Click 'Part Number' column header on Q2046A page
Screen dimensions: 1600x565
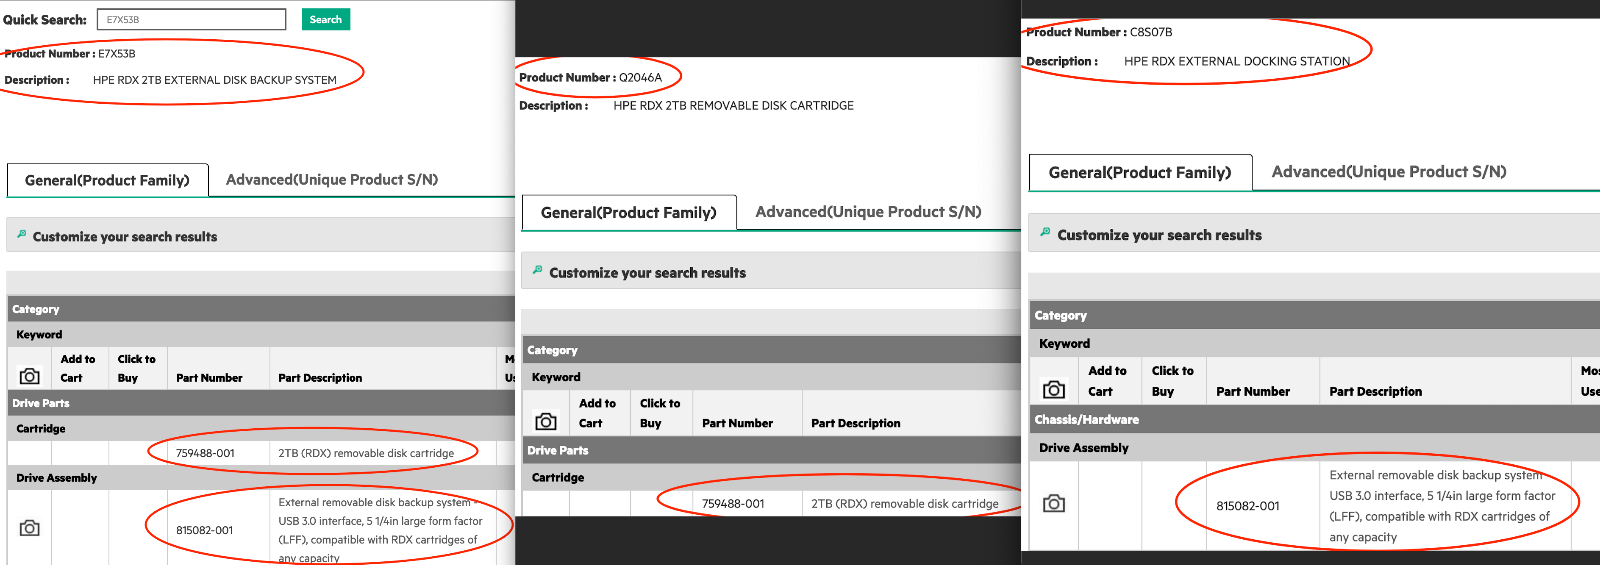(737, 423)
